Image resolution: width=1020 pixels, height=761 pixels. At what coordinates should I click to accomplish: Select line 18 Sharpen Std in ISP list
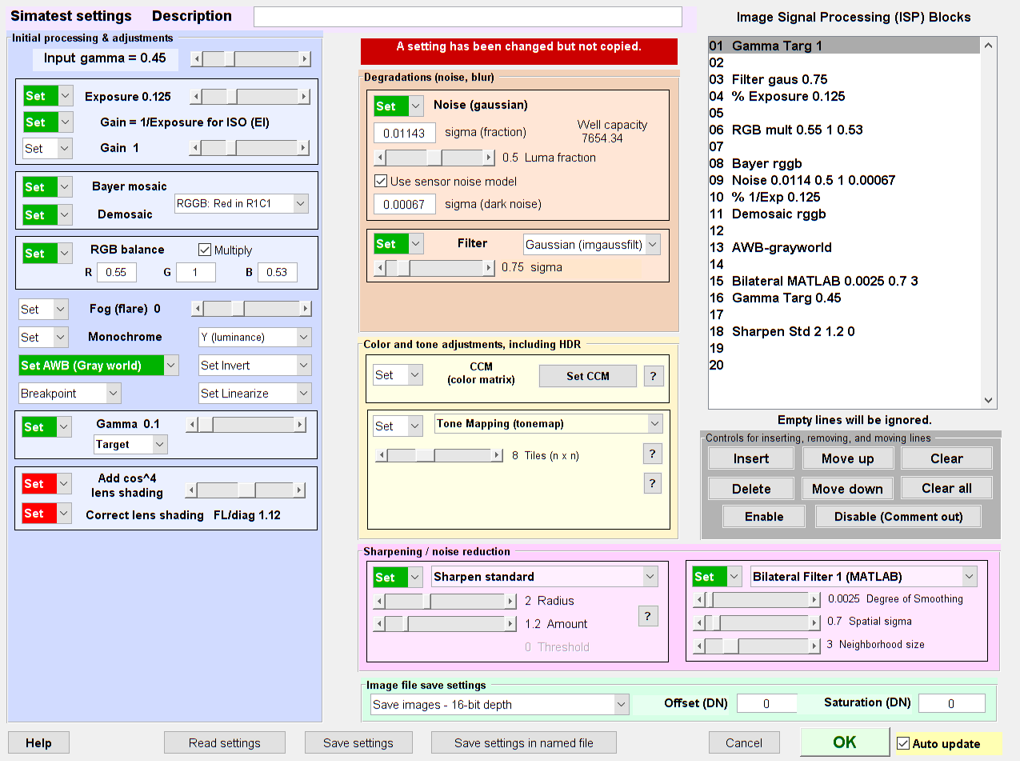pyautogui.click(x=793, y=332)
